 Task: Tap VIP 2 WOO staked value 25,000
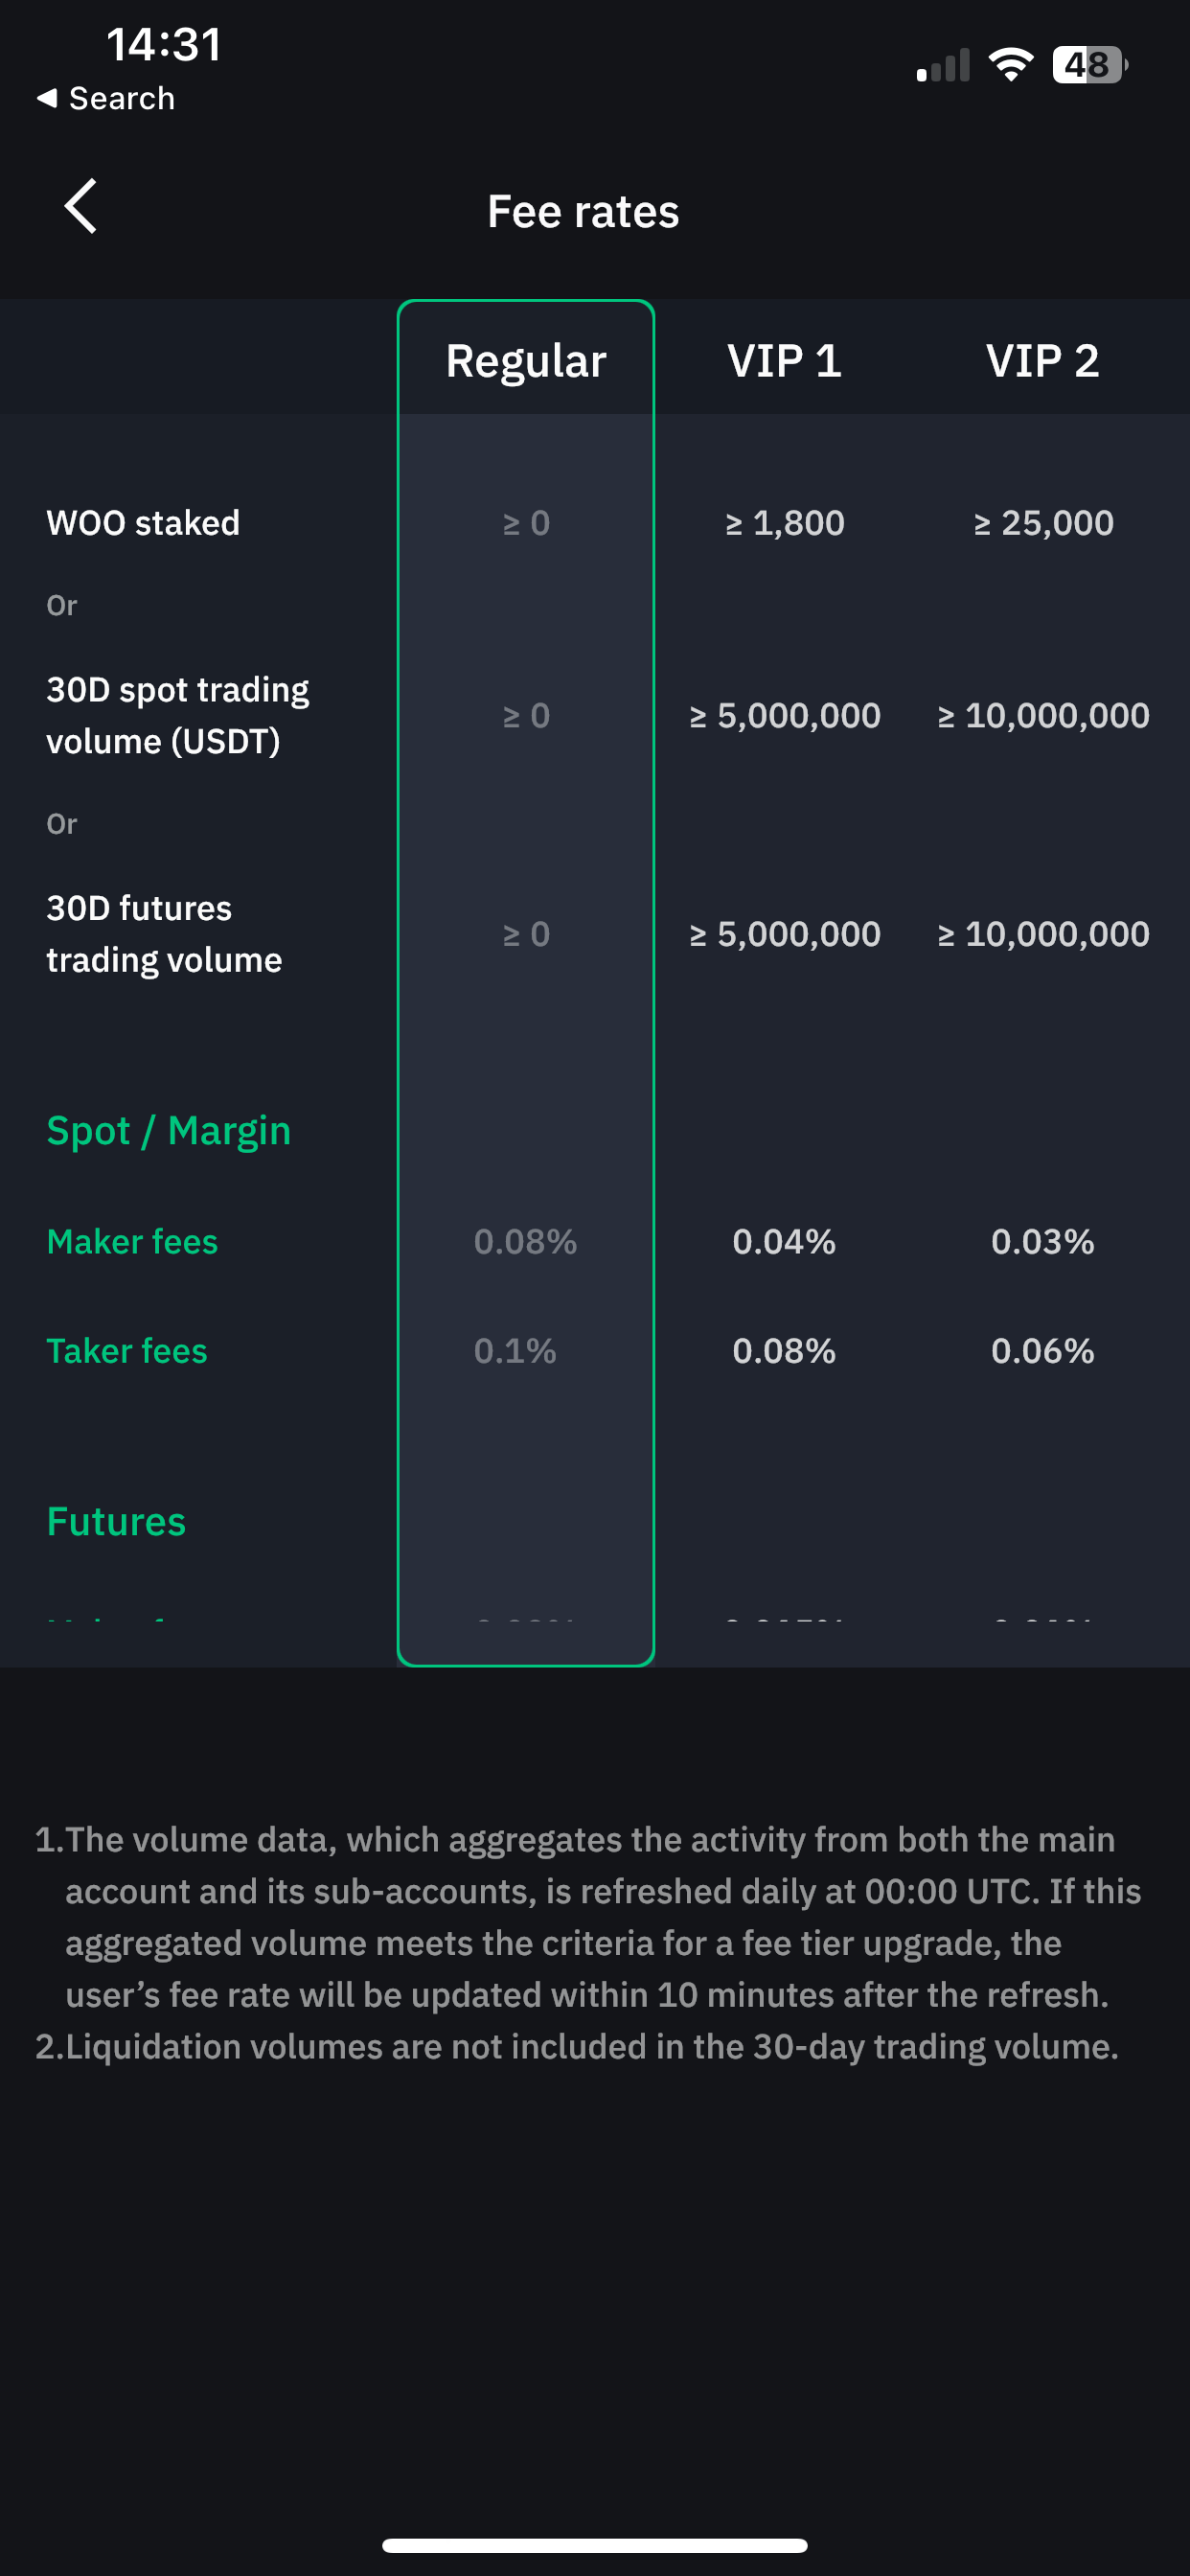1043,523
